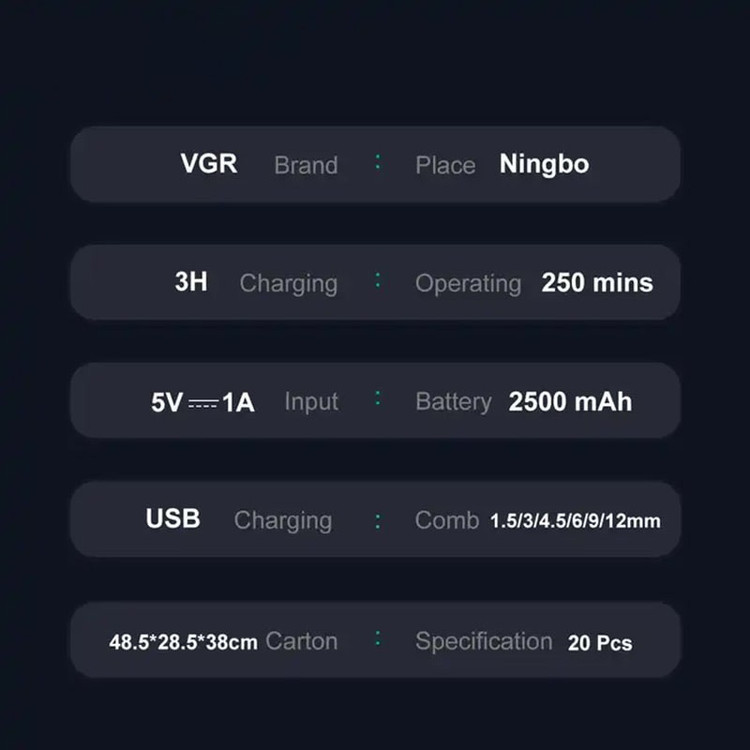
Task: Select the Input label
Action: tap(311, 402)
